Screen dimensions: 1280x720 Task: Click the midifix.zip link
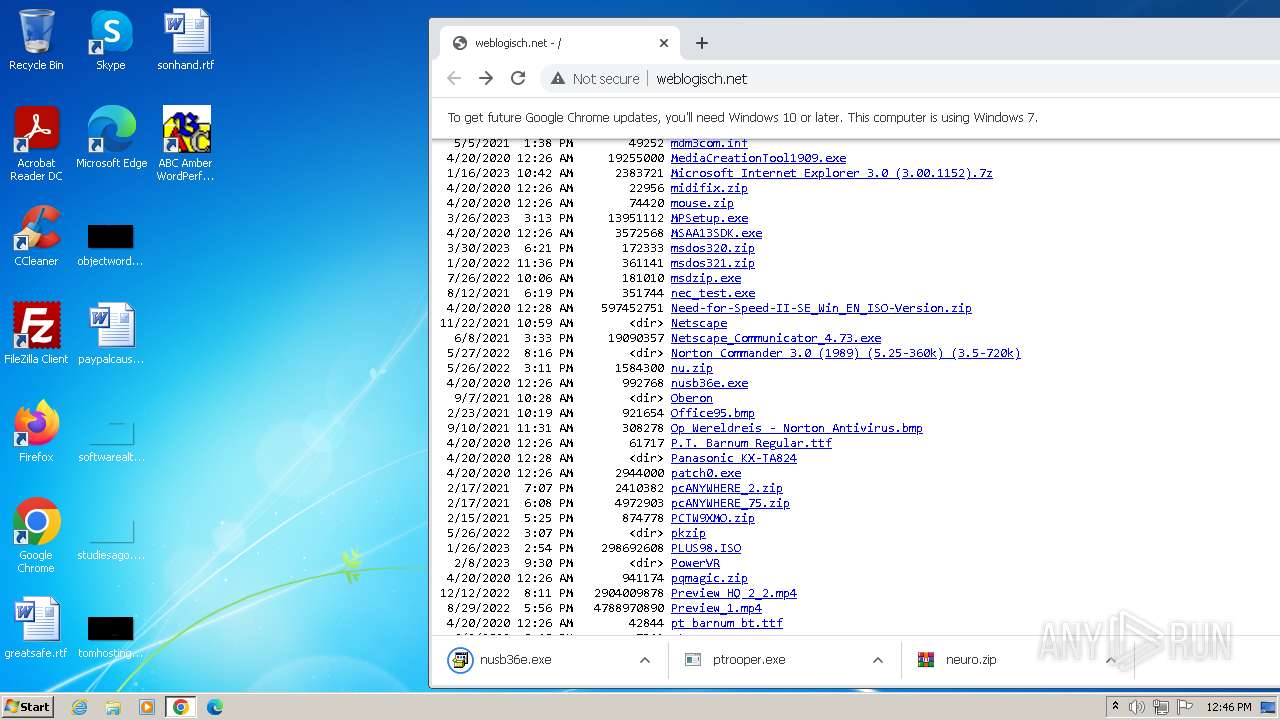click(709, 188)
